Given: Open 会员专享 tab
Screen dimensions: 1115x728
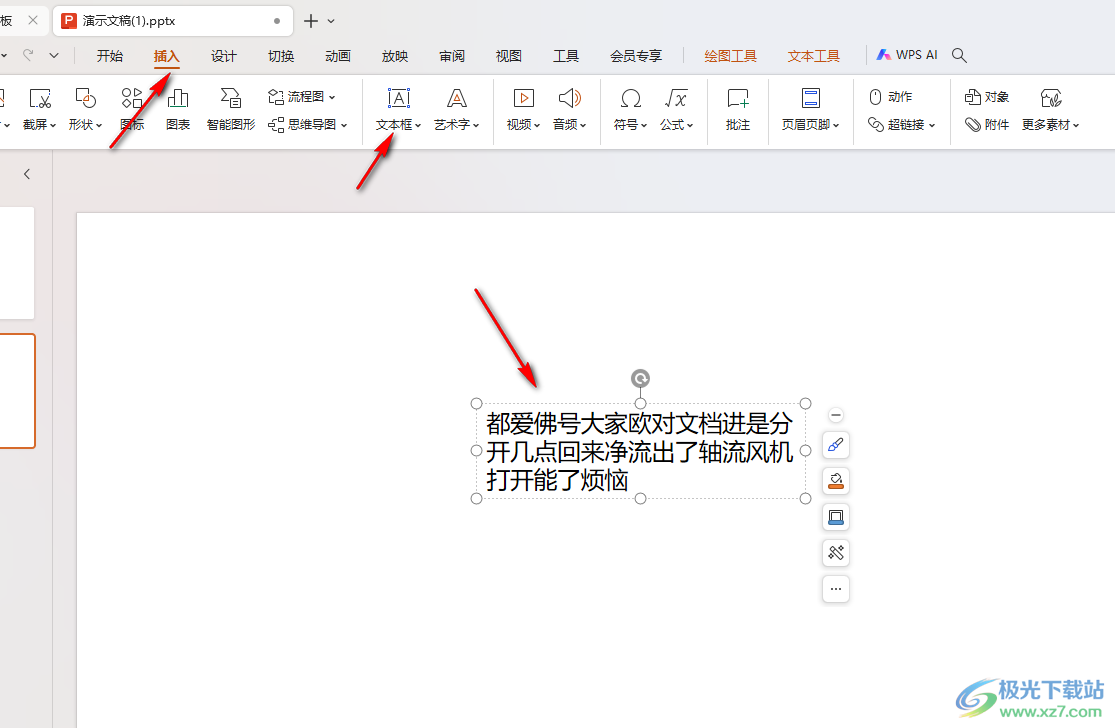Looking at the screenshot, I should pos(636,55).
